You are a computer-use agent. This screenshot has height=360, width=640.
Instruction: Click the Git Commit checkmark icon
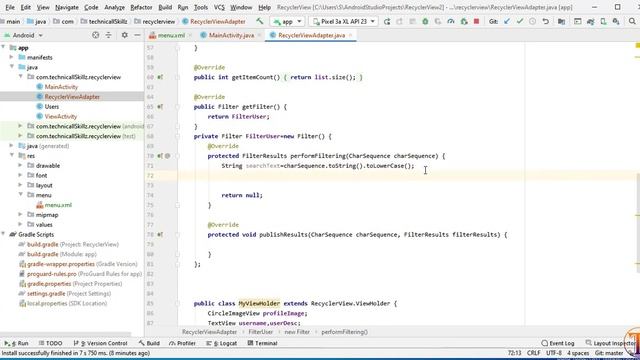point(520,21)
